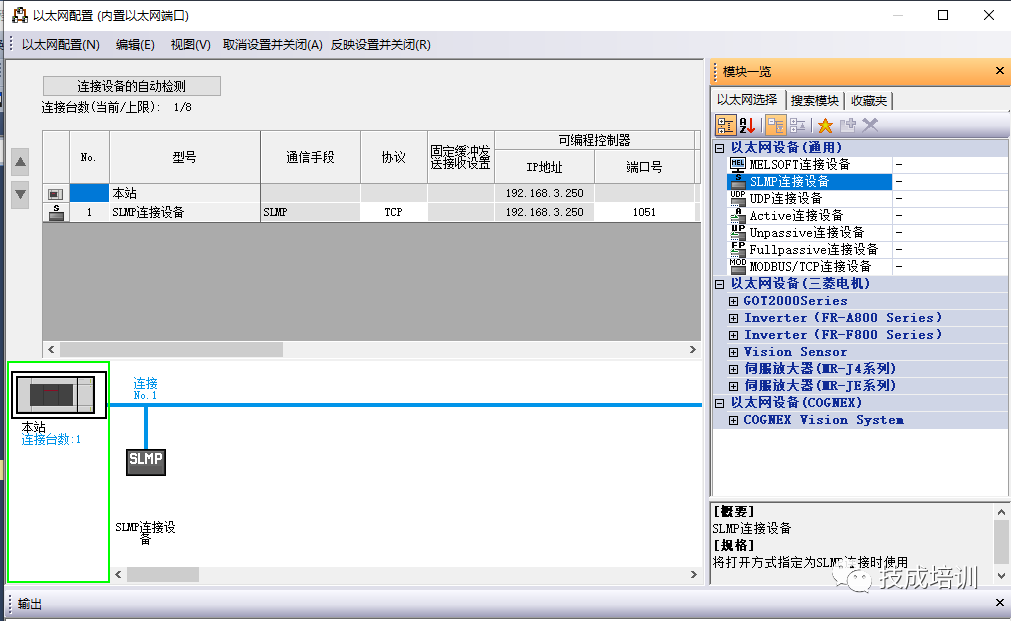Click the MODBUS/TCP连接设备 device icon
Image resolution: width=1011 pixels, height=622 pixels.
tap(739, 266)
